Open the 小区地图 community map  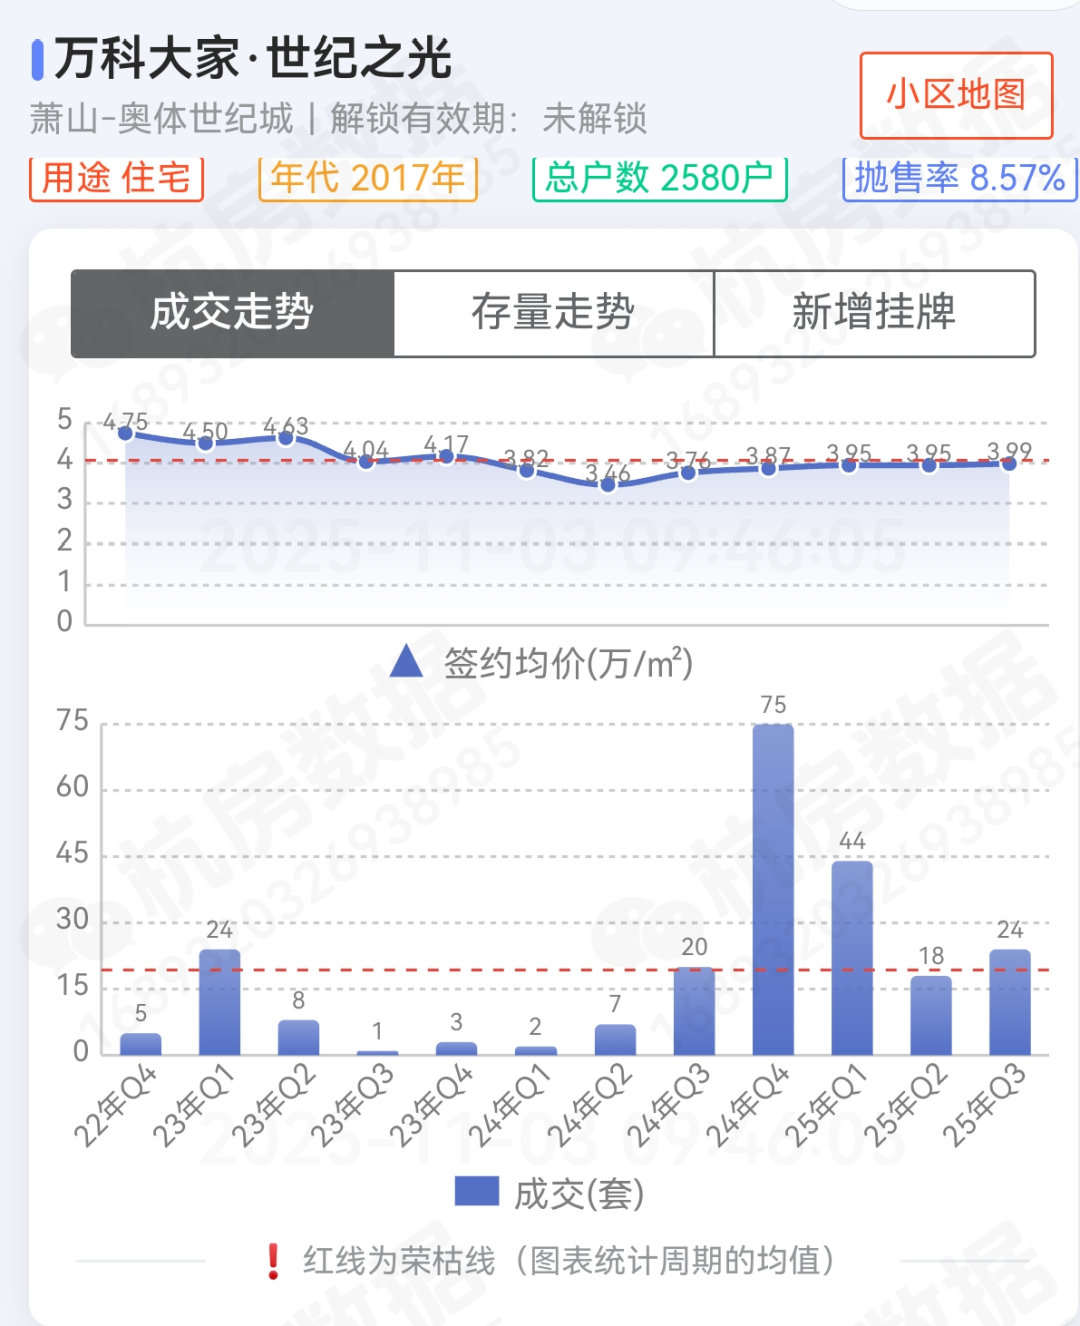(956, 95)
